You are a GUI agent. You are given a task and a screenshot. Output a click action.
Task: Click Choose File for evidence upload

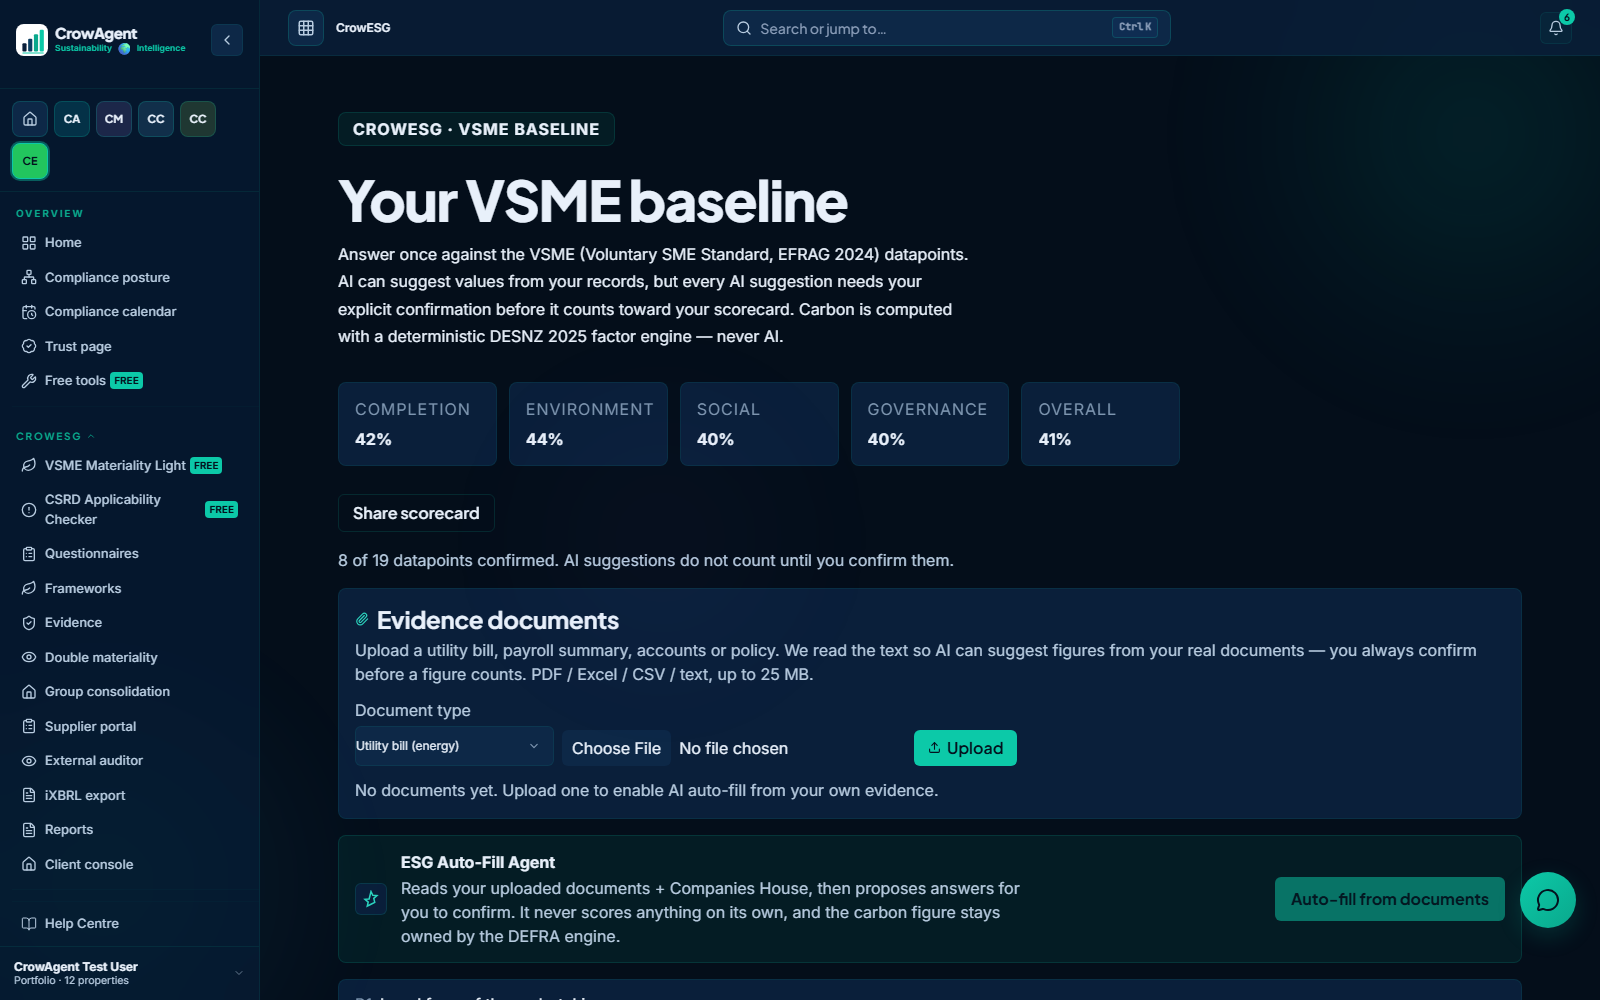[x=616, y=748]
